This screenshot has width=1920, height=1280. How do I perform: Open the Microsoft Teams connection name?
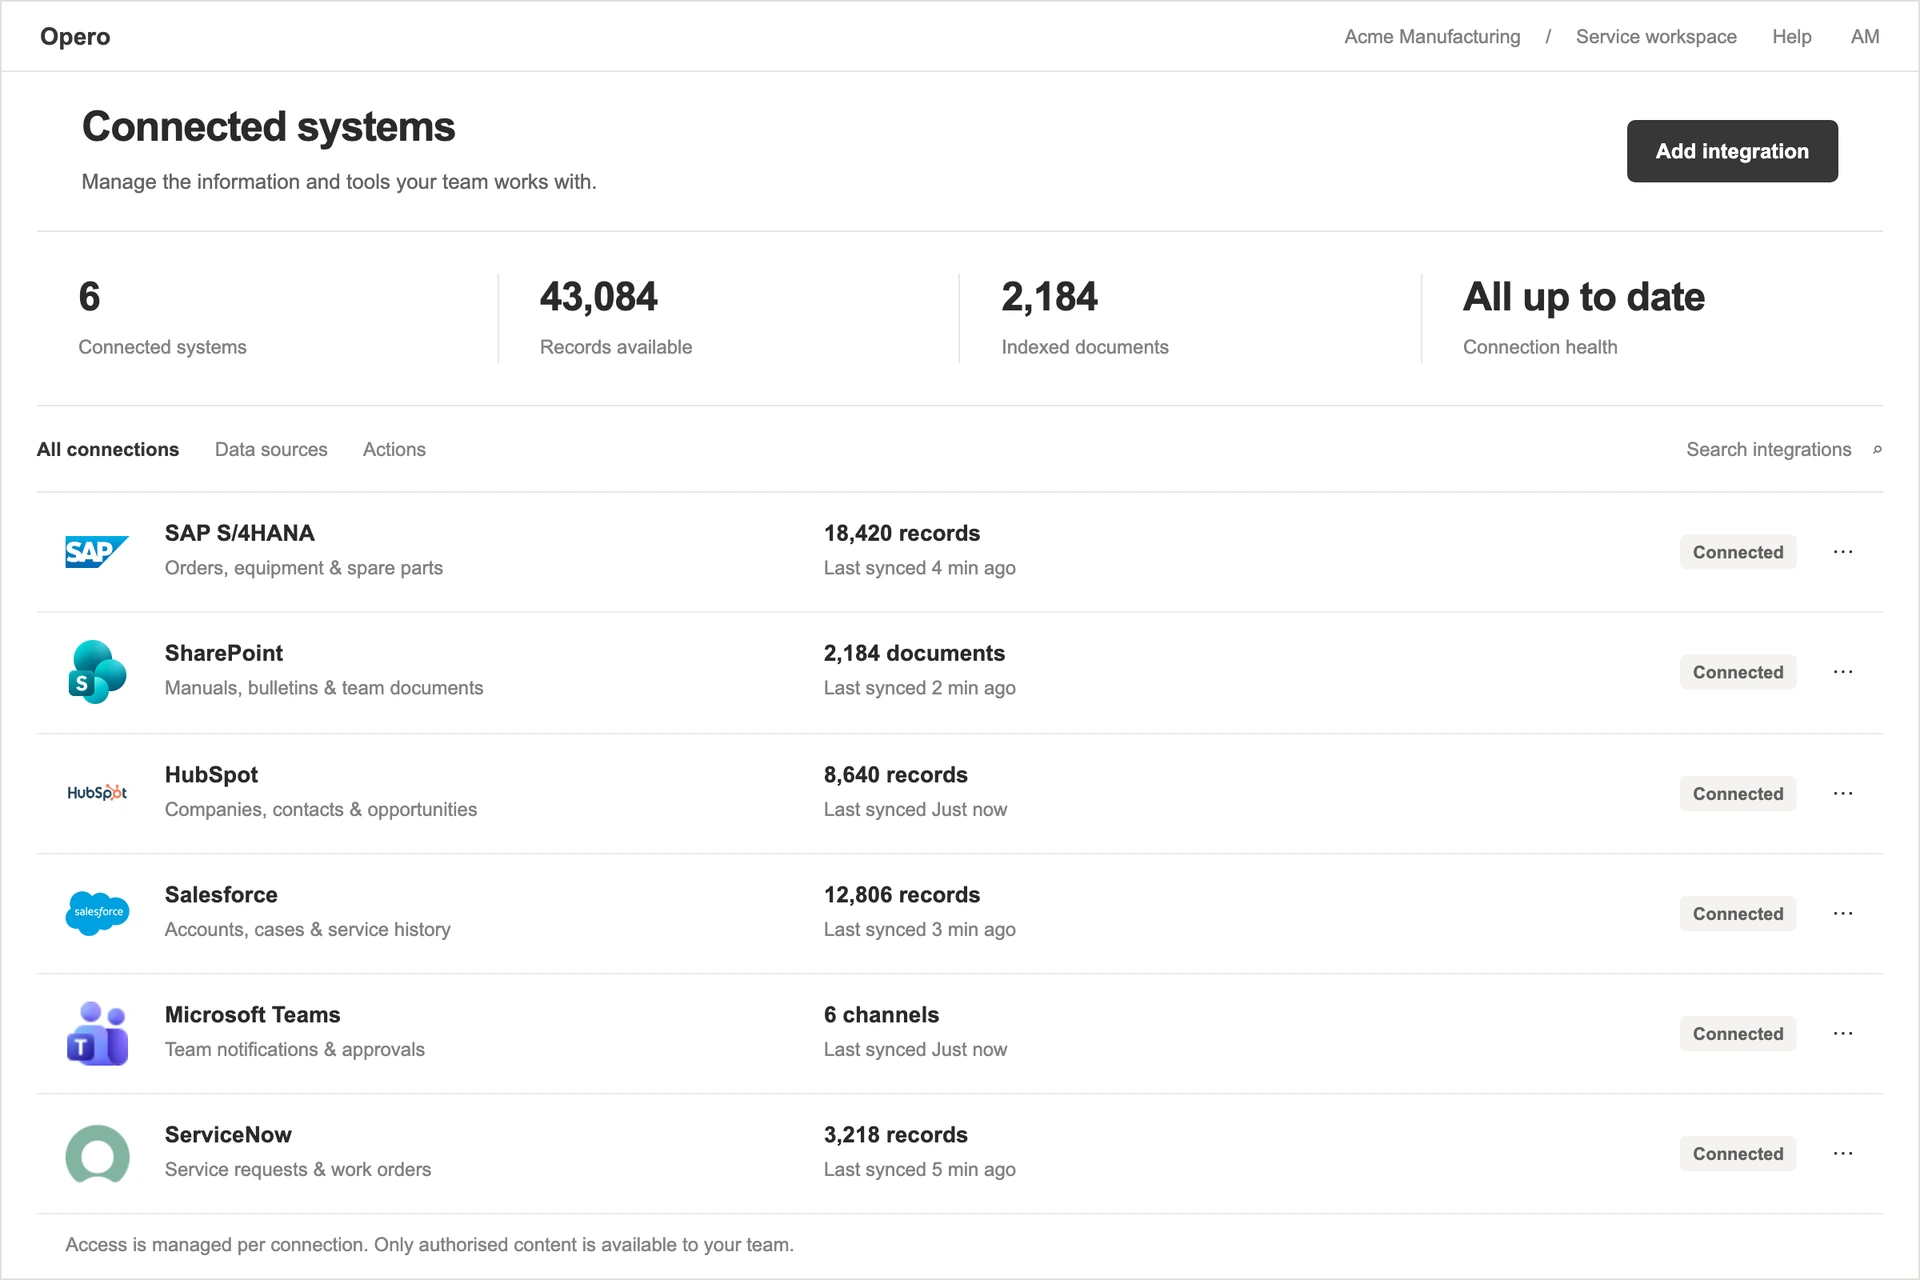(253, 1015)
